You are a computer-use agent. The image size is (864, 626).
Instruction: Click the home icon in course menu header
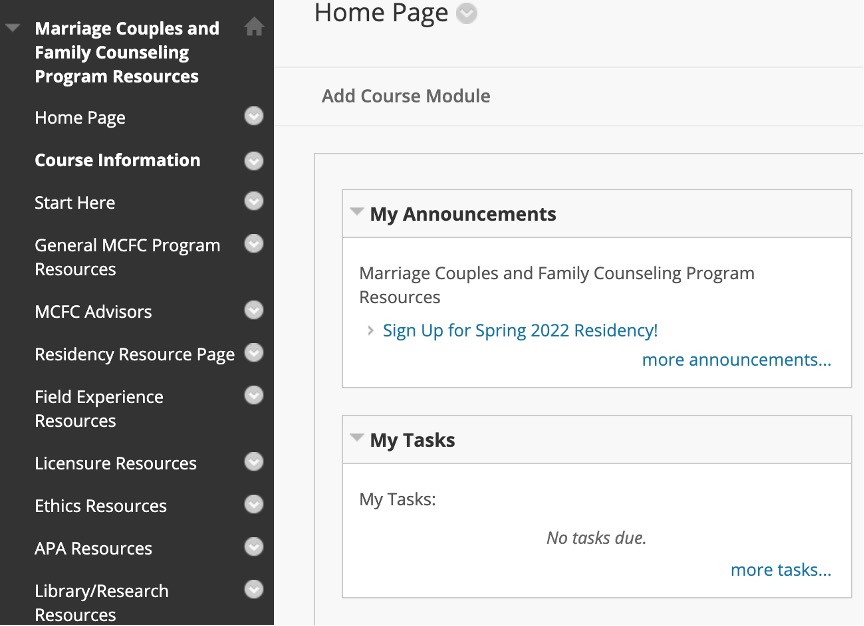(x=254, y=28)
